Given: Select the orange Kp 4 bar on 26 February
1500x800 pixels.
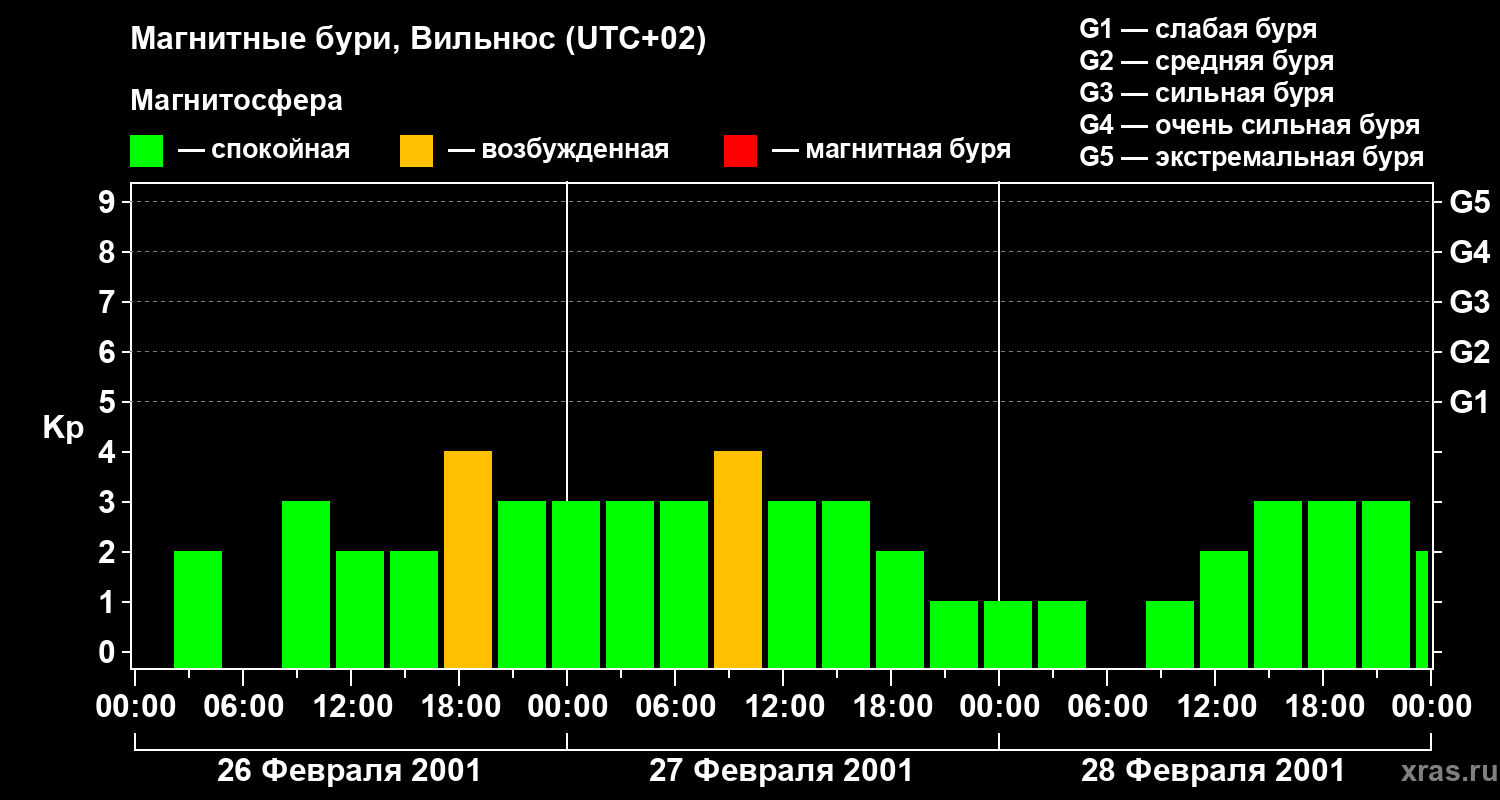Looking at the screenshot, I should pos(468,559).
